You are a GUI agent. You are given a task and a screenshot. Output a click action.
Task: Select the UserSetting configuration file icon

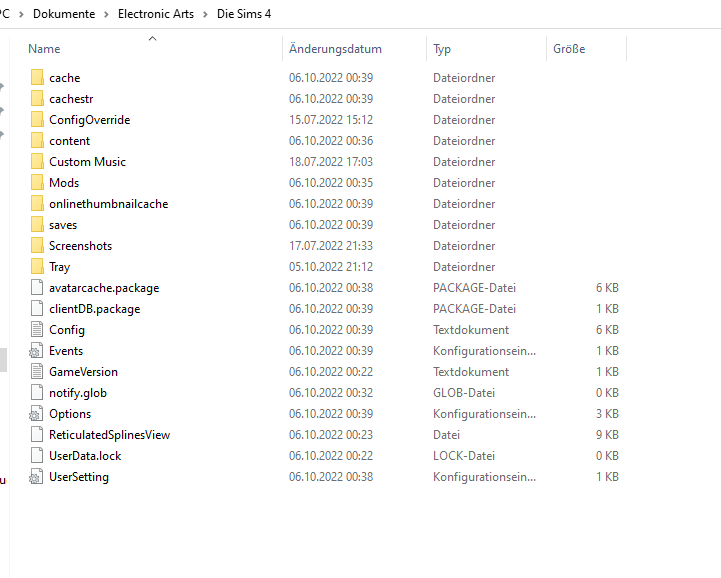(36, 477)
